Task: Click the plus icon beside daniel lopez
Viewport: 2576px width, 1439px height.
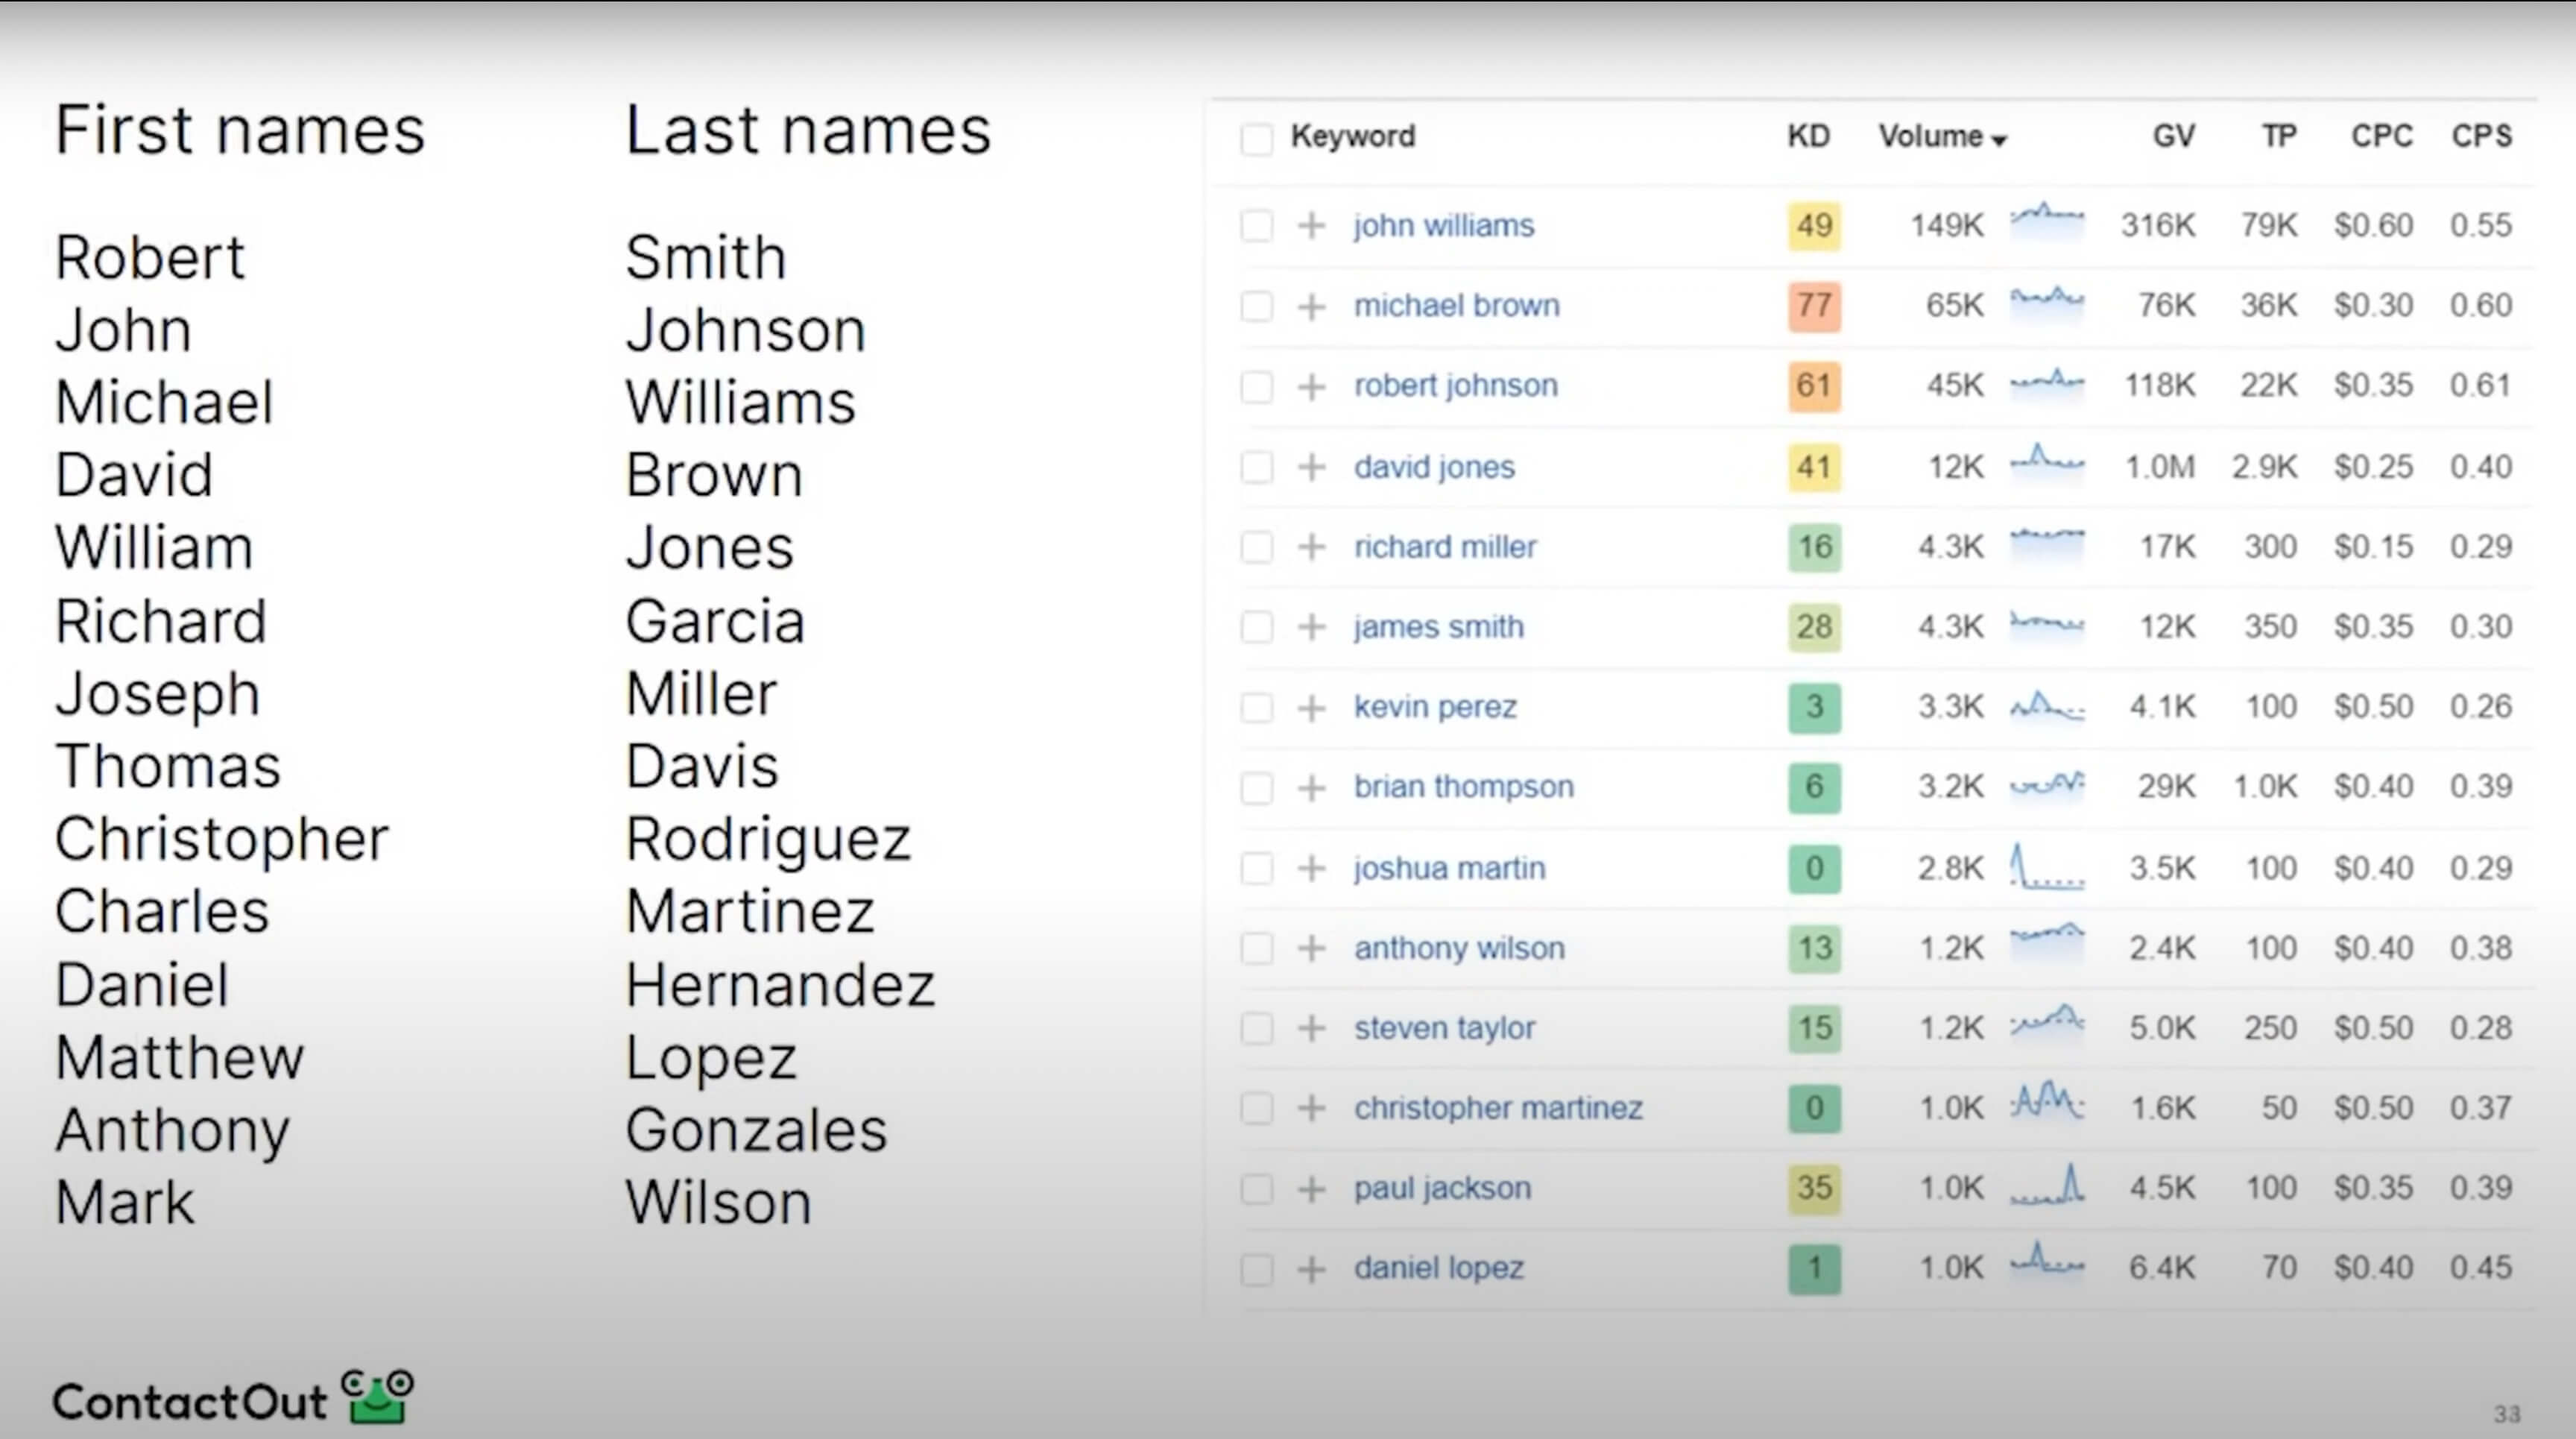Action: 1311,1269
